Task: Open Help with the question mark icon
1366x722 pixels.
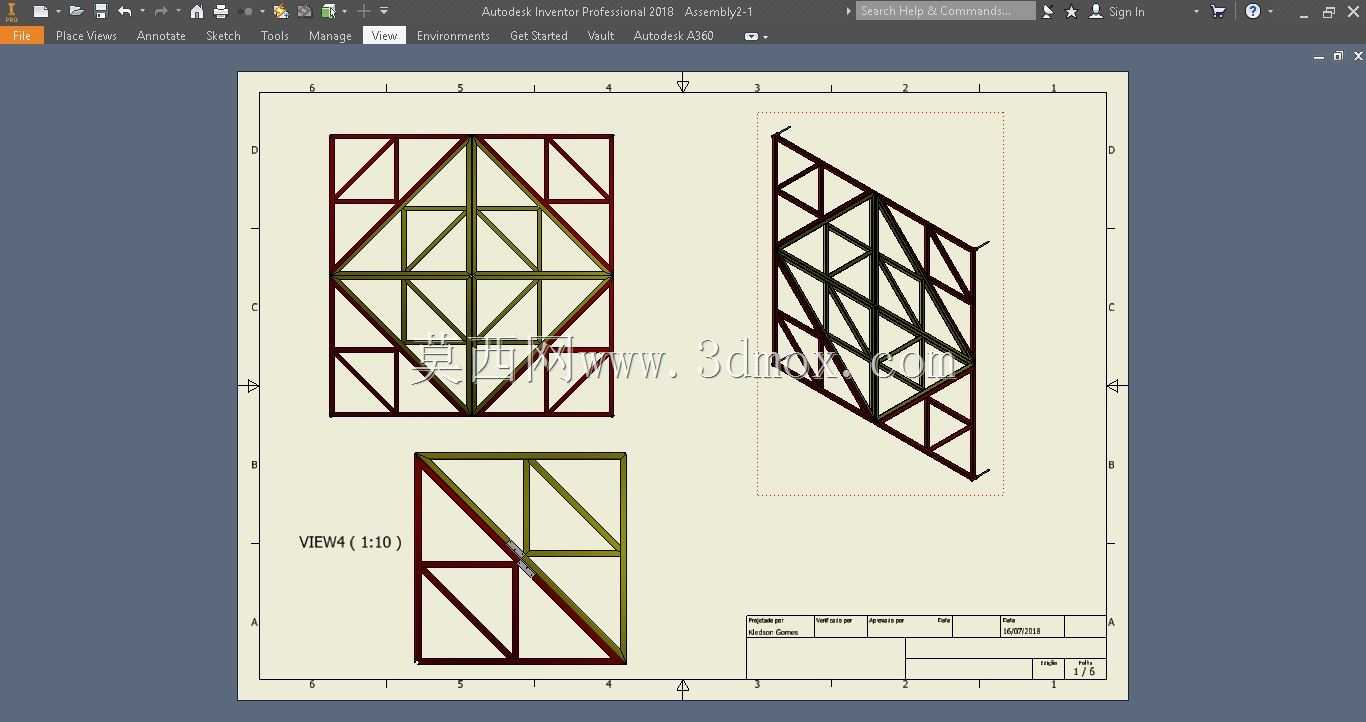Action: tap(1253, 11)
